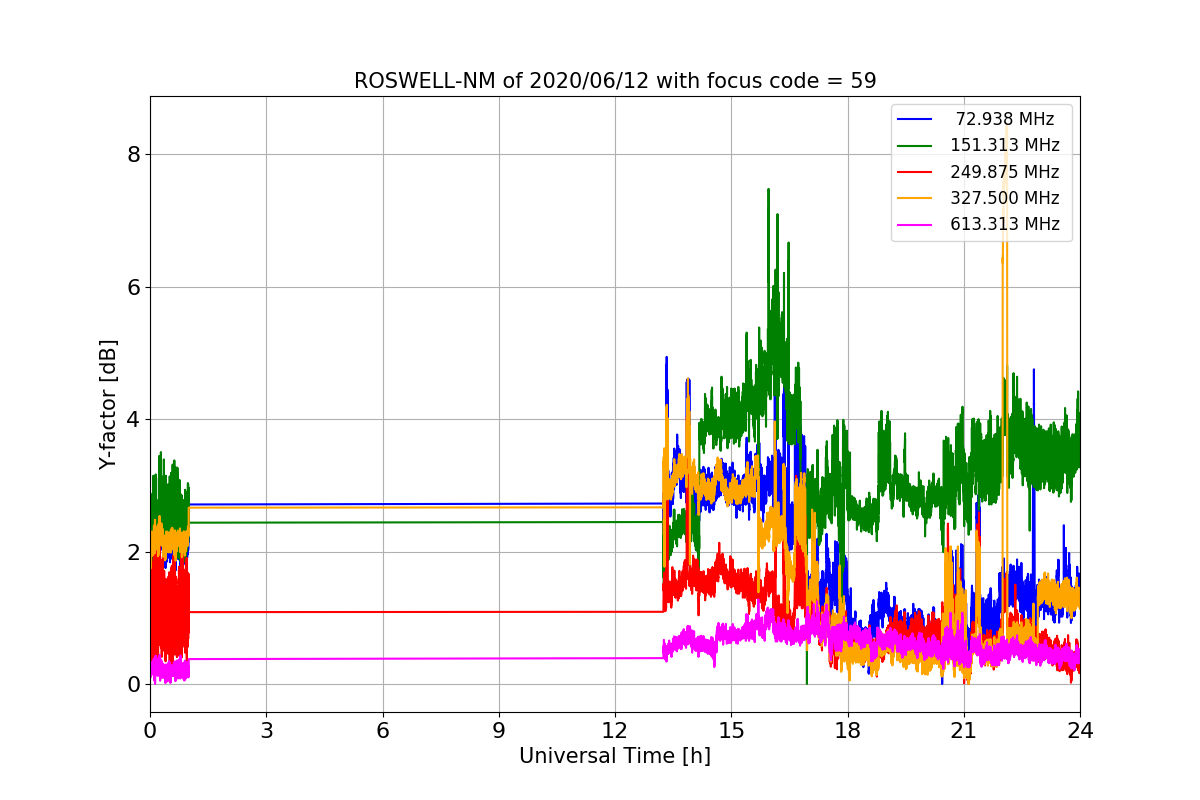Click x-axis tick label 24
1200x800 pixels.
[x=1080, y=730]
